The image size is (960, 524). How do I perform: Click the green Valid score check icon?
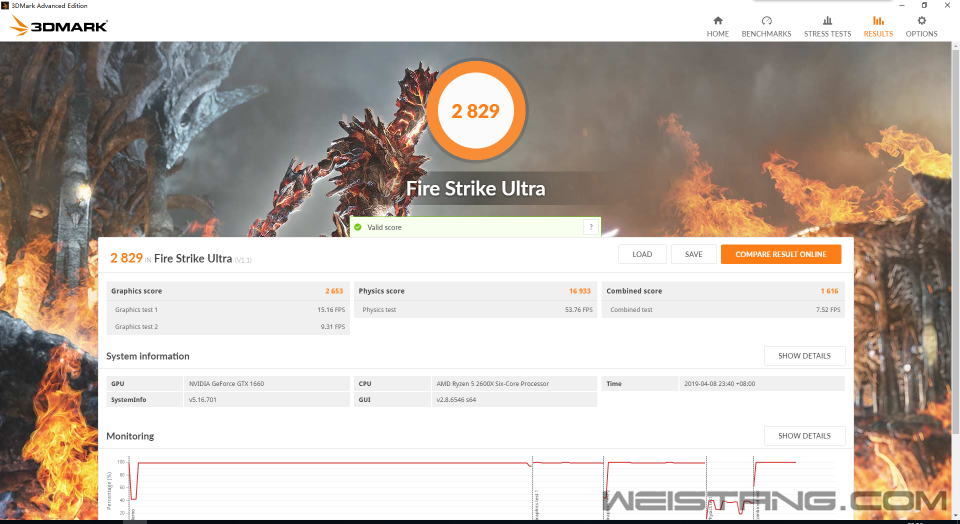358,227
